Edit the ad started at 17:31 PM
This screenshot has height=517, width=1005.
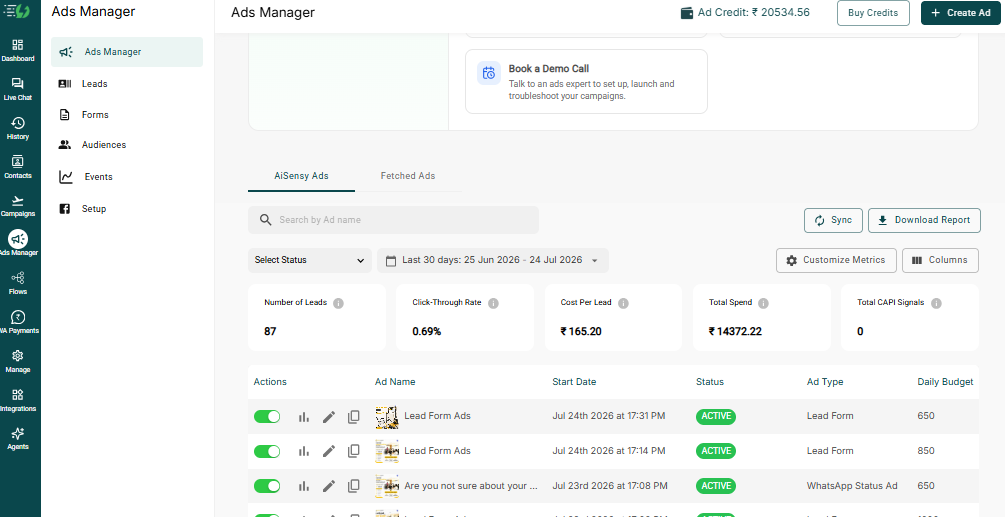click(x=329, y=416)
